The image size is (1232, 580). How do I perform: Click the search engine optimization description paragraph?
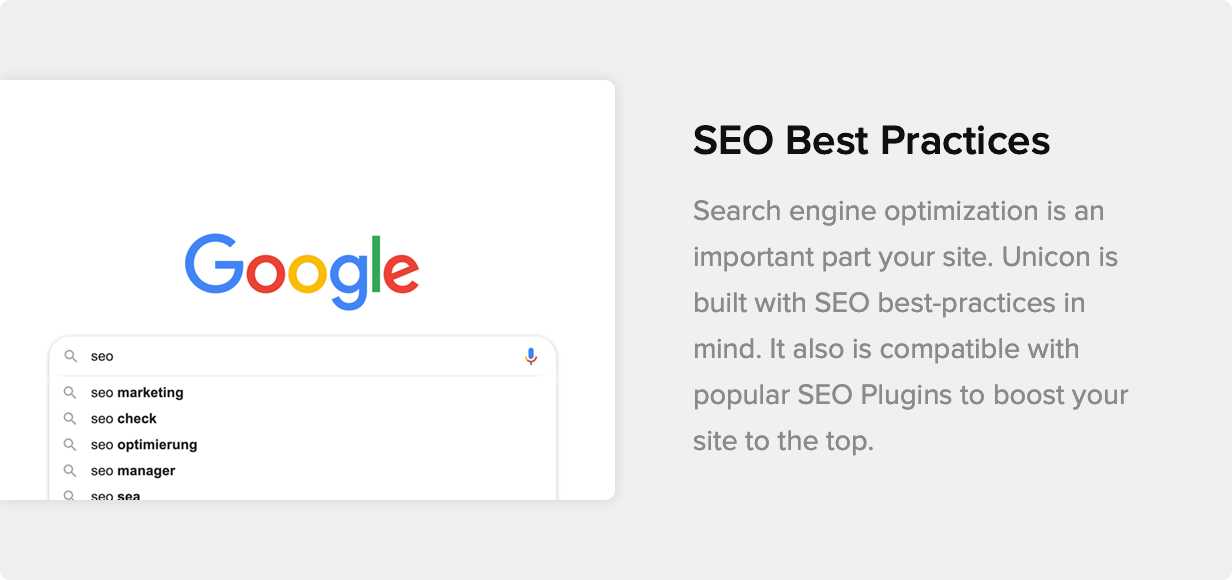tap(910, 326)
